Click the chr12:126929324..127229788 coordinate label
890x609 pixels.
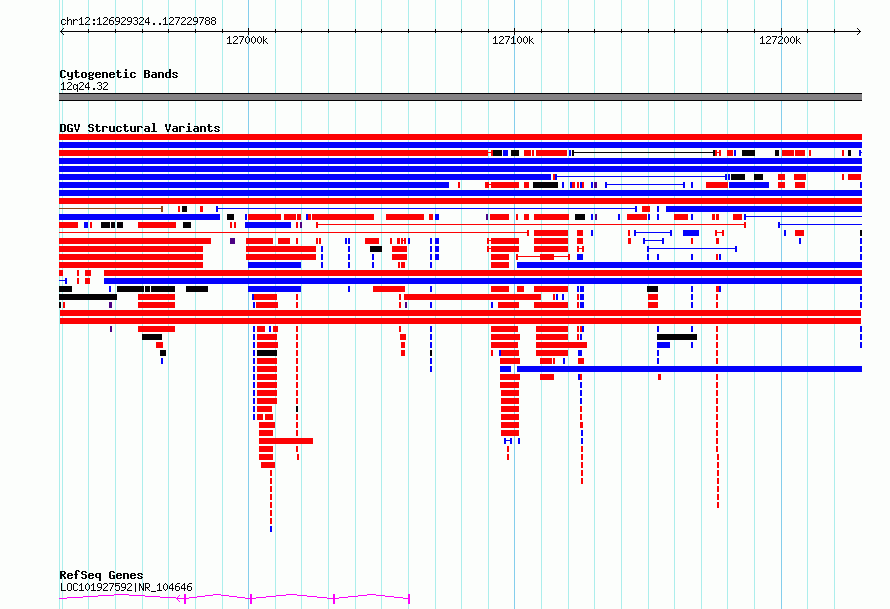click(138, 21)
